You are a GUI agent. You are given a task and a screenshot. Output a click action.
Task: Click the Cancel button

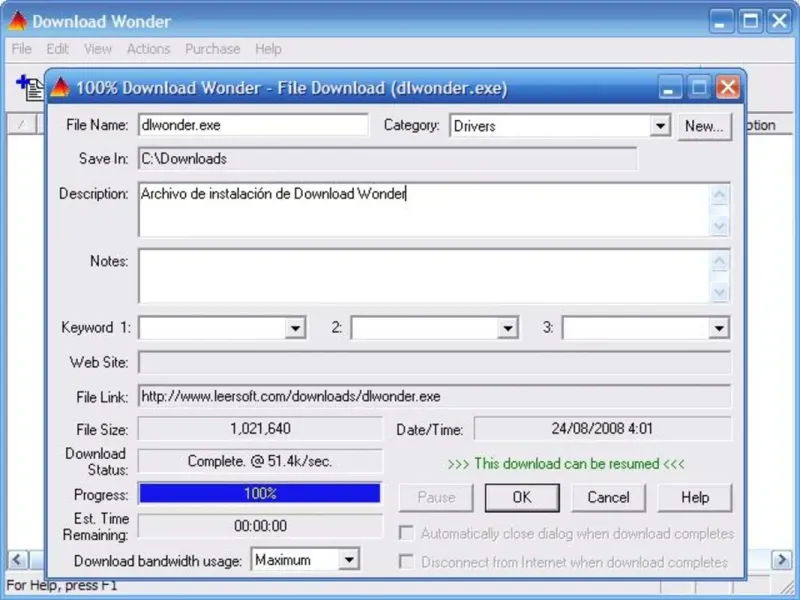click(x=608, y=497)
